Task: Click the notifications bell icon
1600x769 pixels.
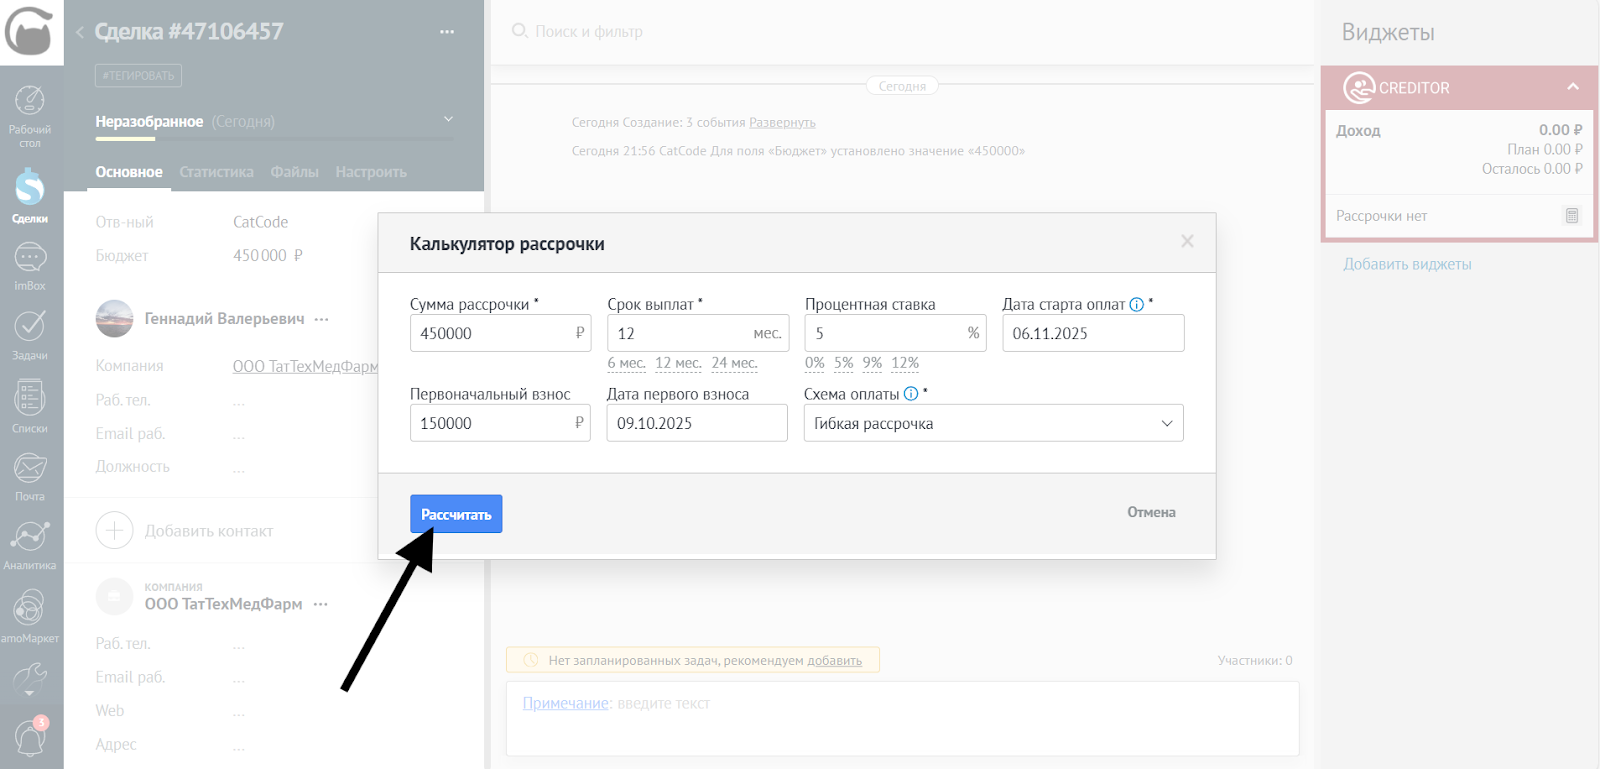Action: pos(30,738)
